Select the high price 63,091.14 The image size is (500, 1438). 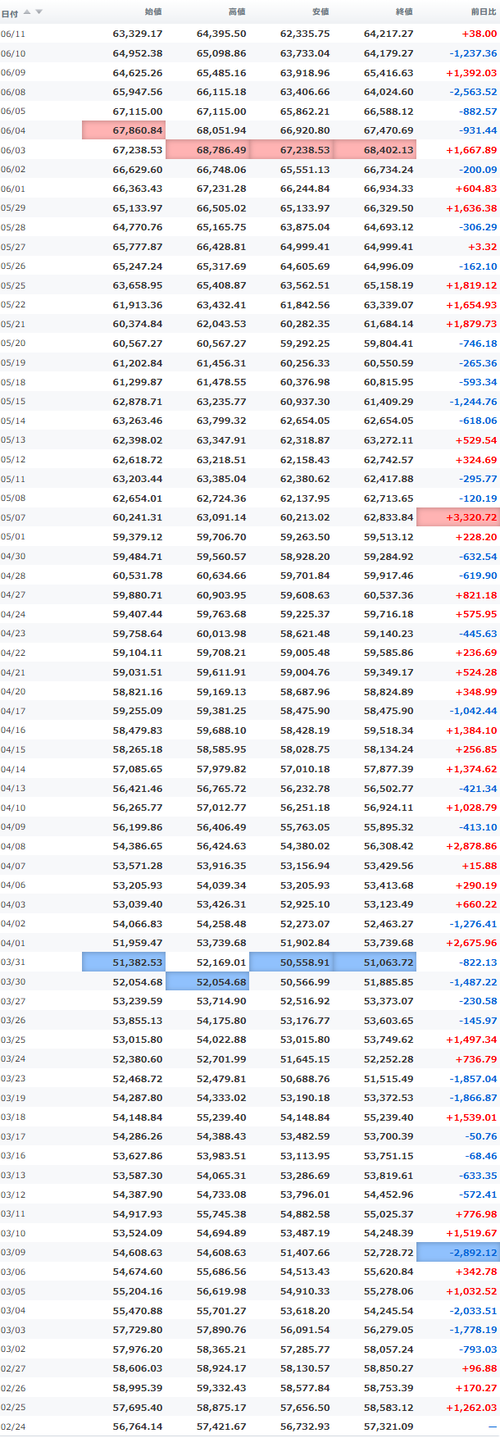221,517
